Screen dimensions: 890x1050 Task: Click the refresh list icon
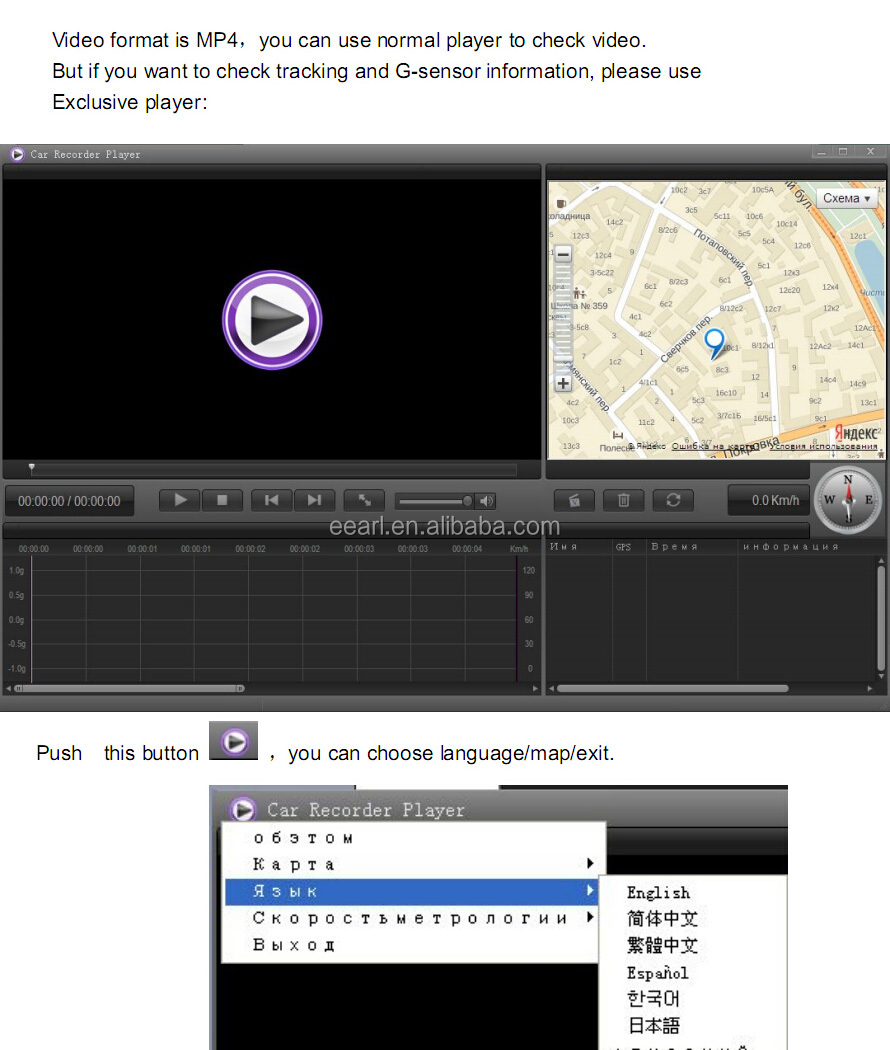pyautogui.click(x=673, y=500)
